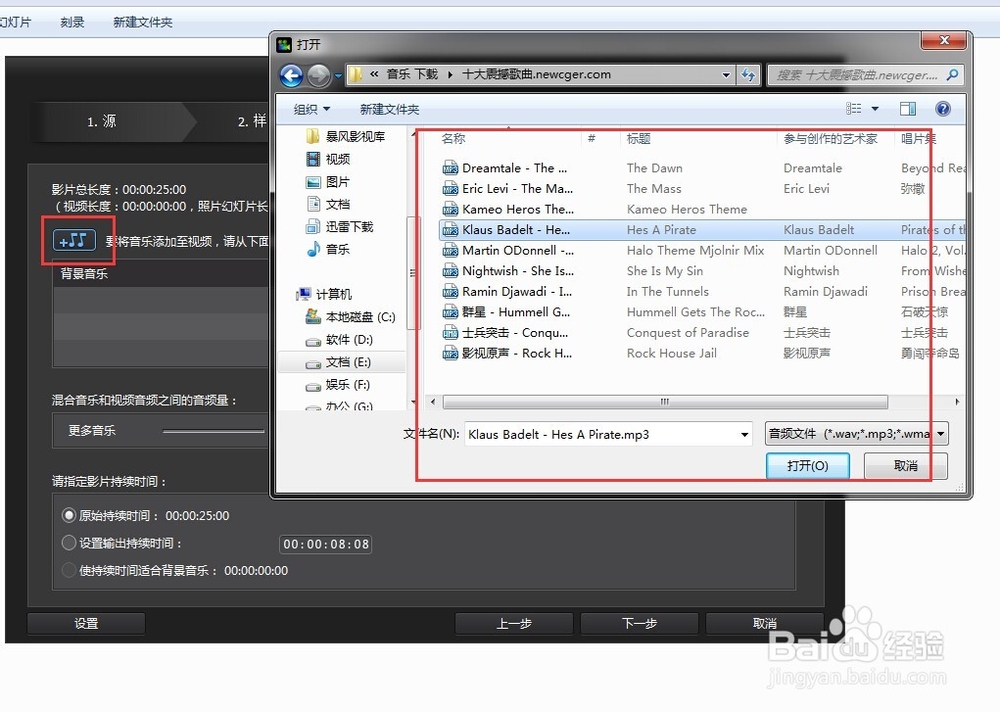The width and height of the screenshot is (1000, 712).
Task: Expand the address bar path dropdown
Action: point(726,75)
